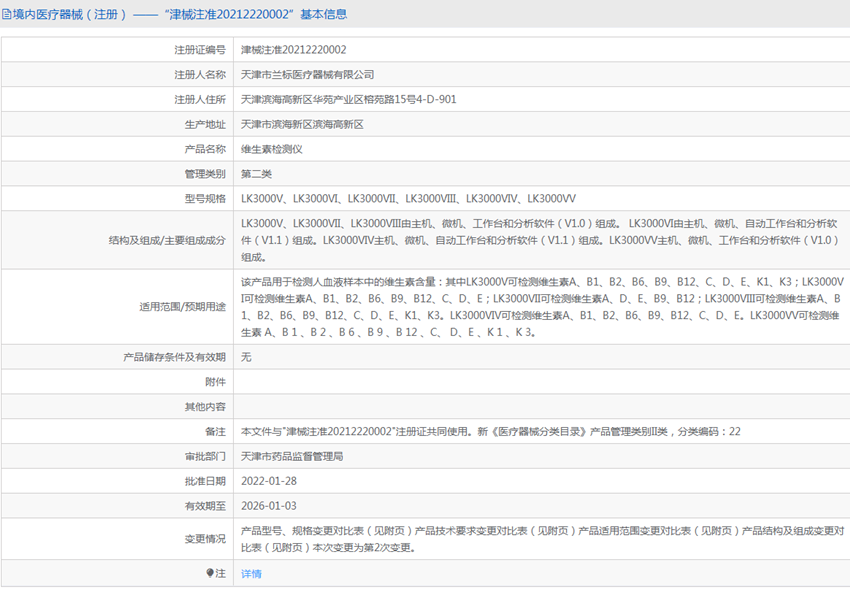Image resolution: width=850 pixels, height=589 pixels.
Task: Click the management class value 第二类
Action: coord(256,174)
